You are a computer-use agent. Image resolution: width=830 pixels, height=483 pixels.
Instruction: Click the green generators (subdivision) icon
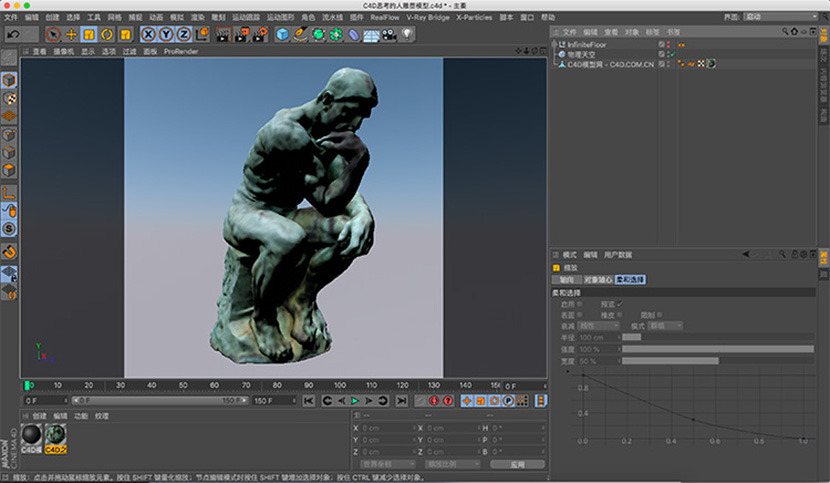pos(318,35)
